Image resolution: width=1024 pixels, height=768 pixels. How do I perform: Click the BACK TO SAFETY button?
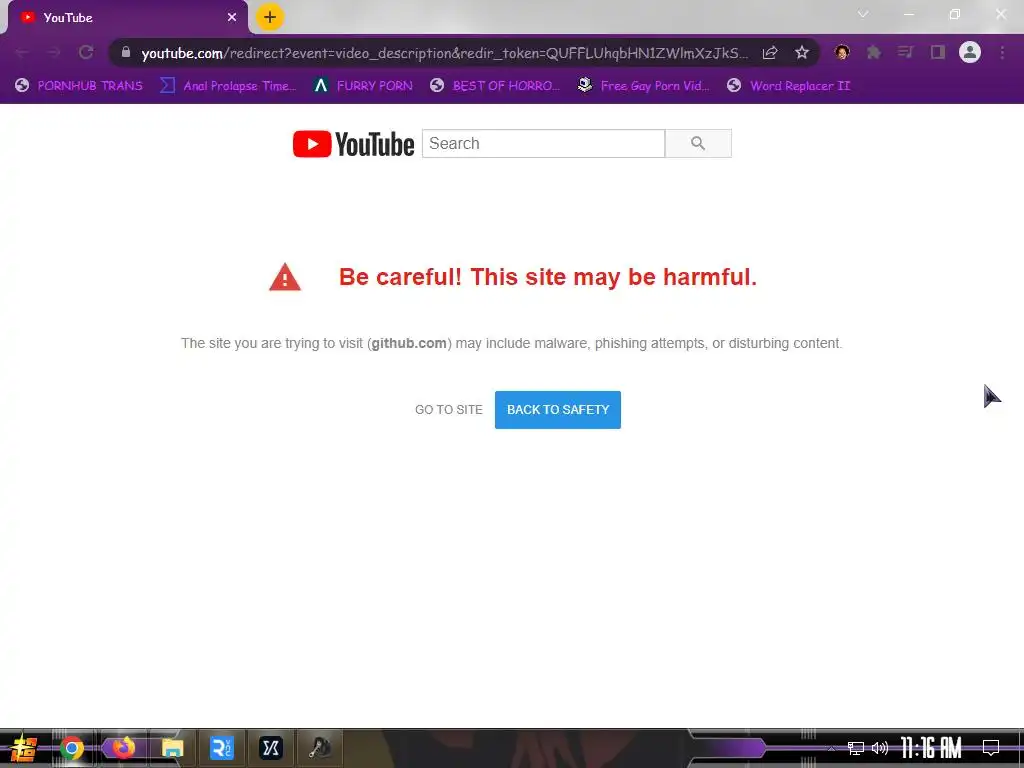point(558,409)
